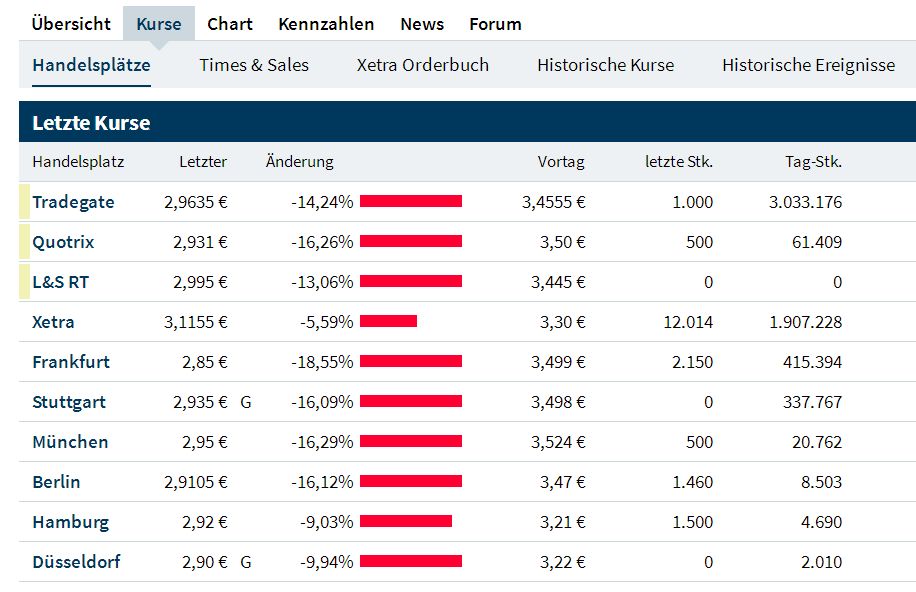Select the Handelsplätze sub-tab
This screenshot has height=592, width=916.
tap(91, 65)
